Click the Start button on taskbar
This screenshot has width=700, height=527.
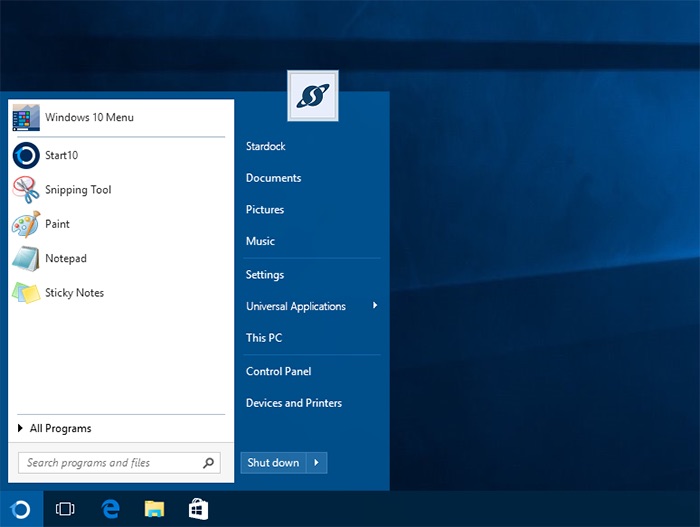tap(20, 509)
